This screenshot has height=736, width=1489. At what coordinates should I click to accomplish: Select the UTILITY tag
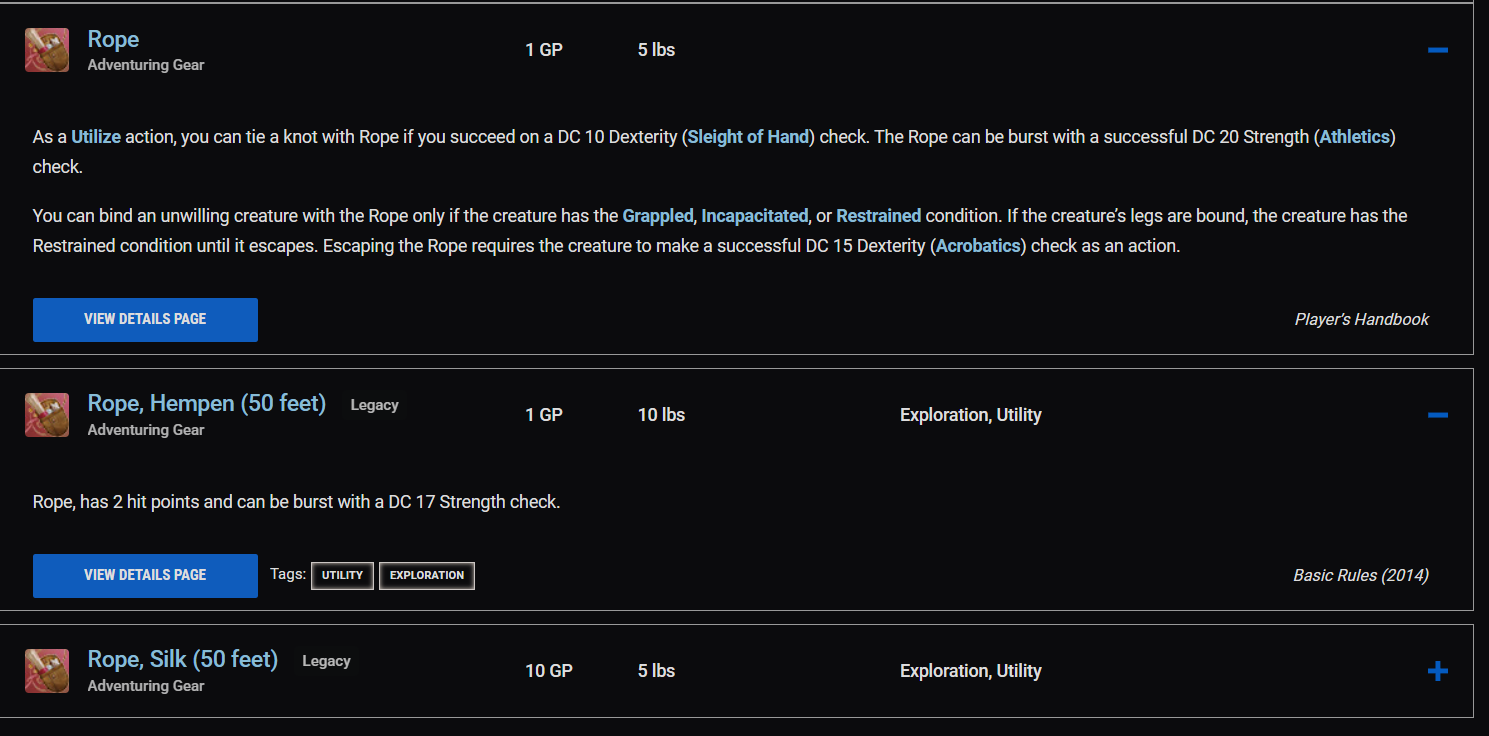(x=342, y=576)
